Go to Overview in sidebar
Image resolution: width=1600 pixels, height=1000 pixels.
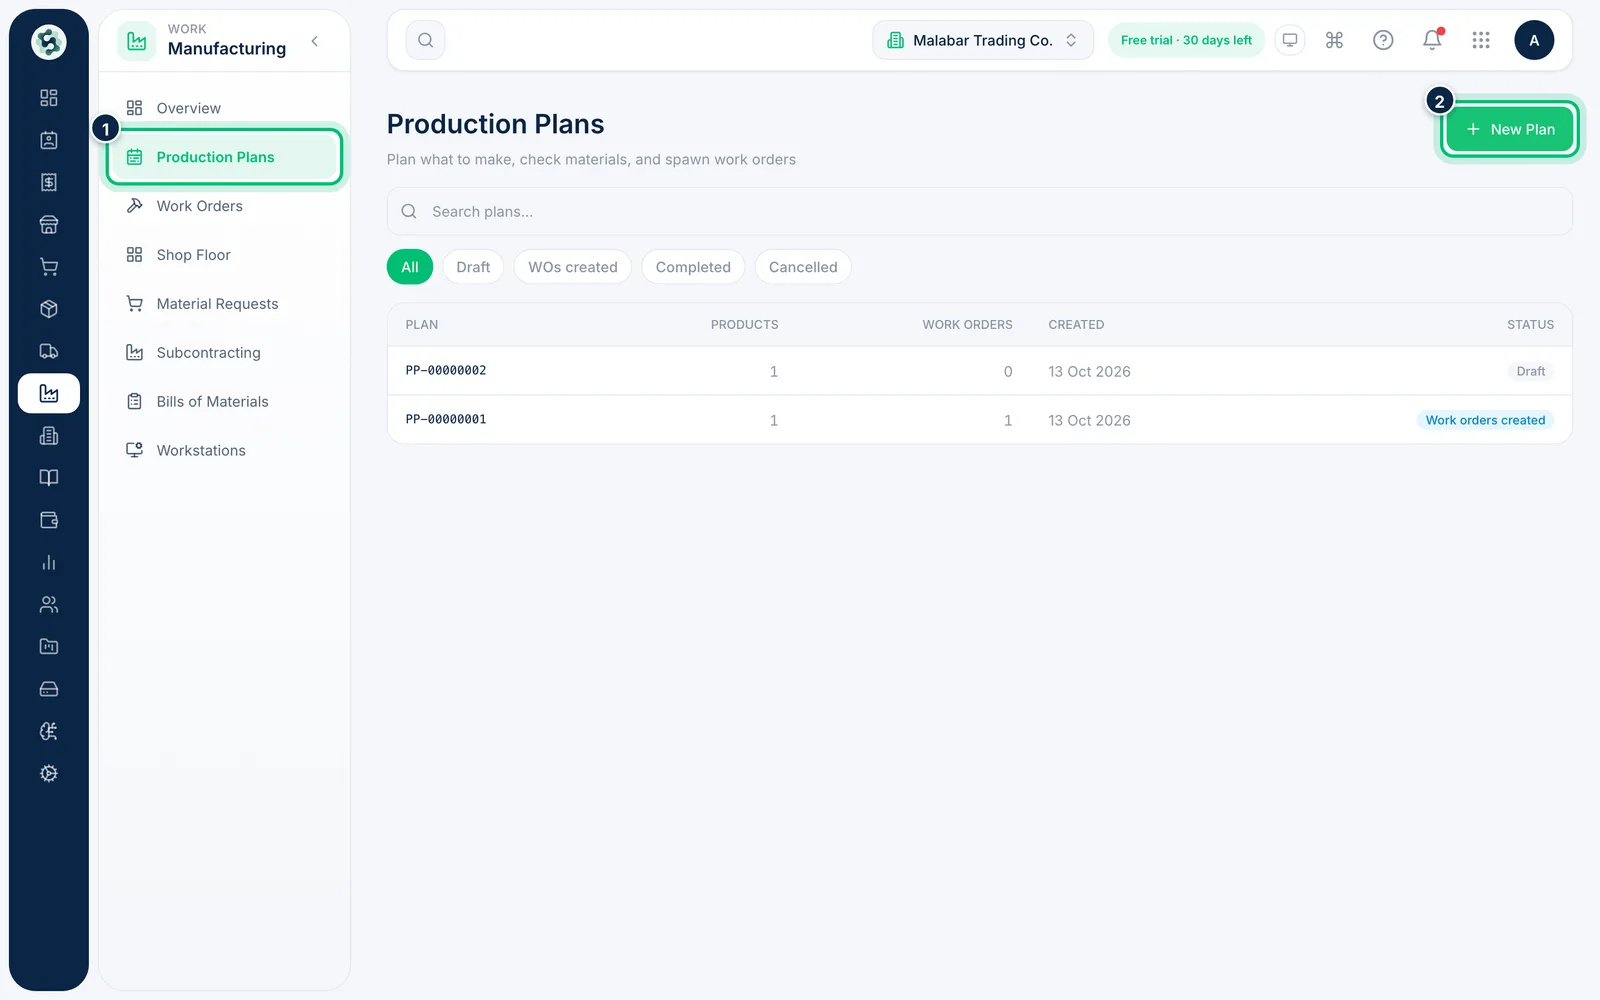[224, 108]
